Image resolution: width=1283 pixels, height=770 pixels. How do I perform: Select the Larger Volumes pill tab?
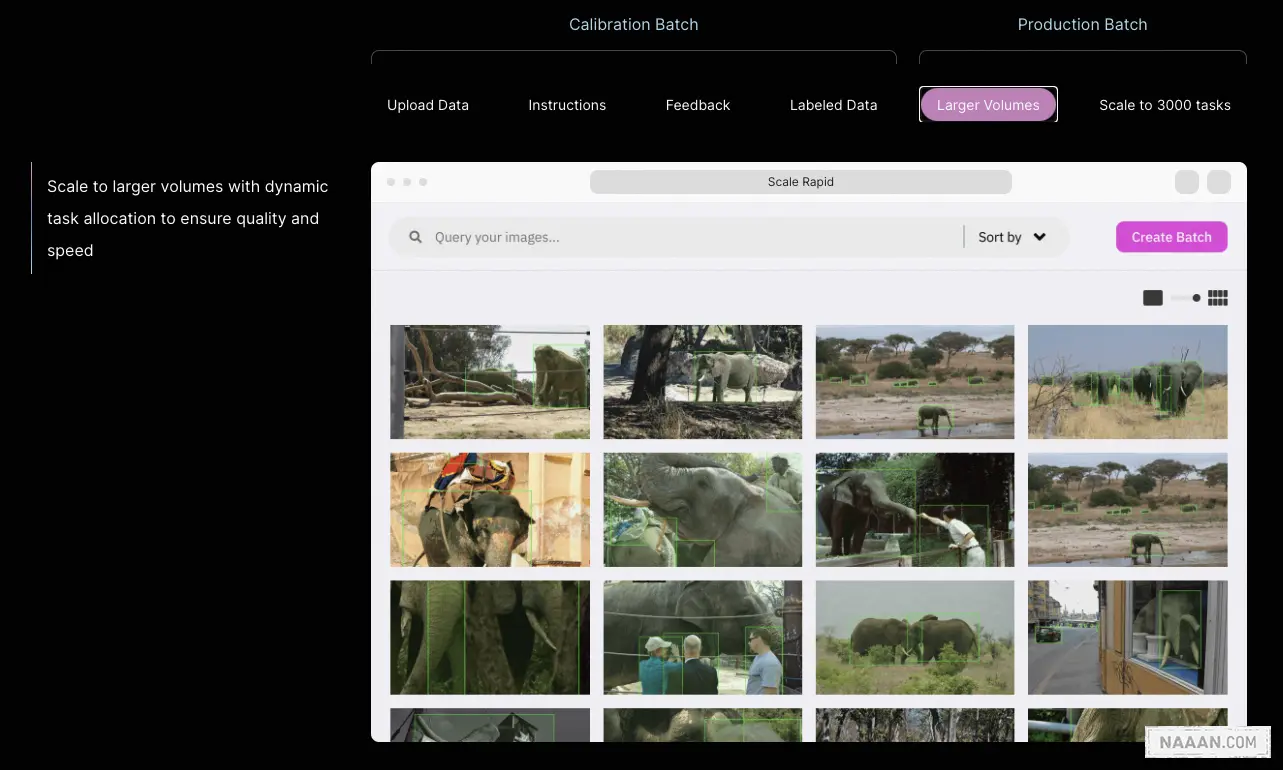[x=988, y=105]
